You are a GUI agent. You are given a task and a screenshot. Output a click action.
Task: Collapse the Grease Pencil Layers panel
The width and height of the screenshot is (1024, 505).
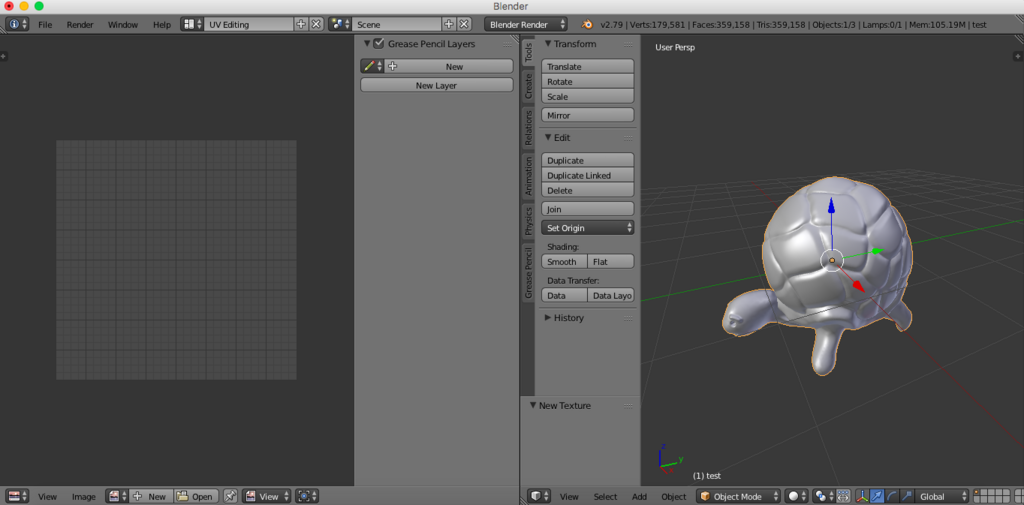pyautogui.click(x=367, y=44)
